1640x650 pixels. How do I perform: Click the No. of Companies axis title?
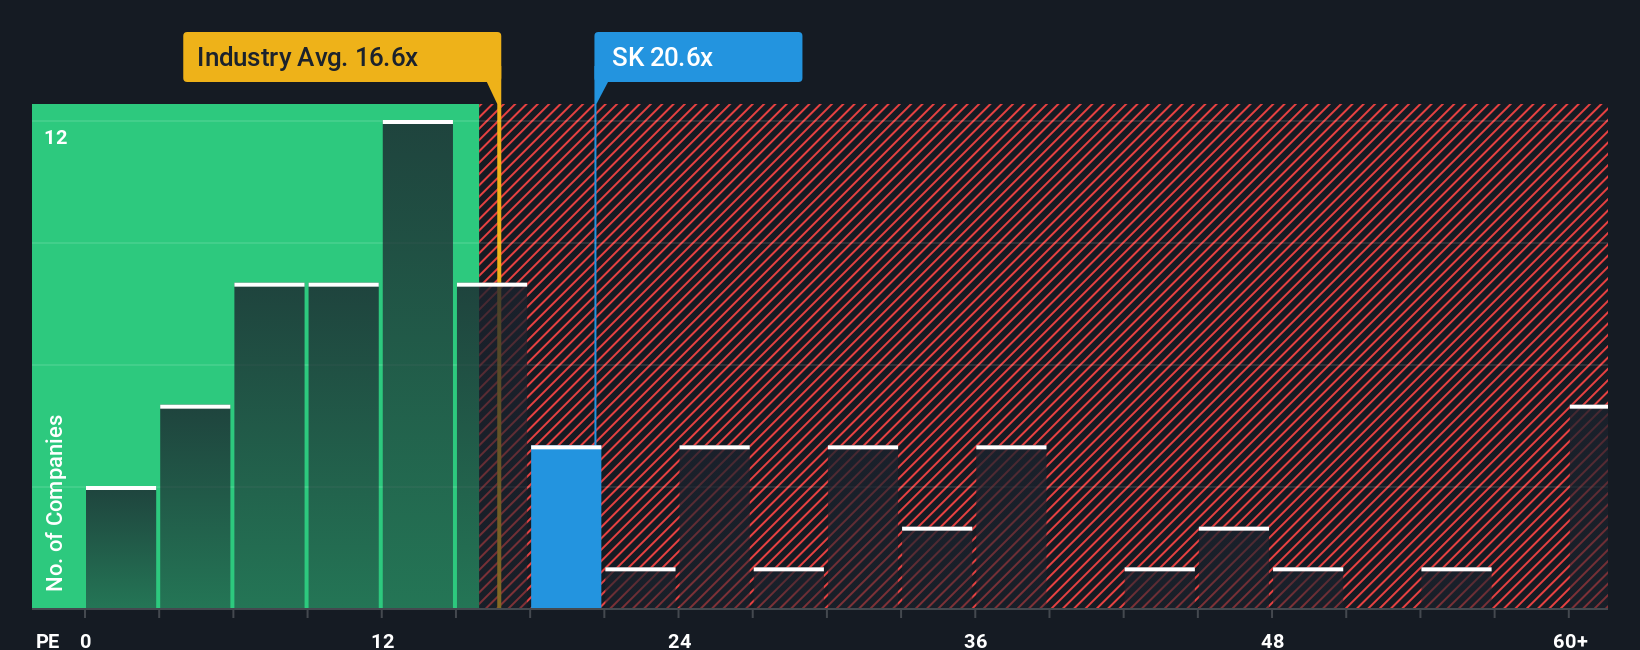coord(54,502)
